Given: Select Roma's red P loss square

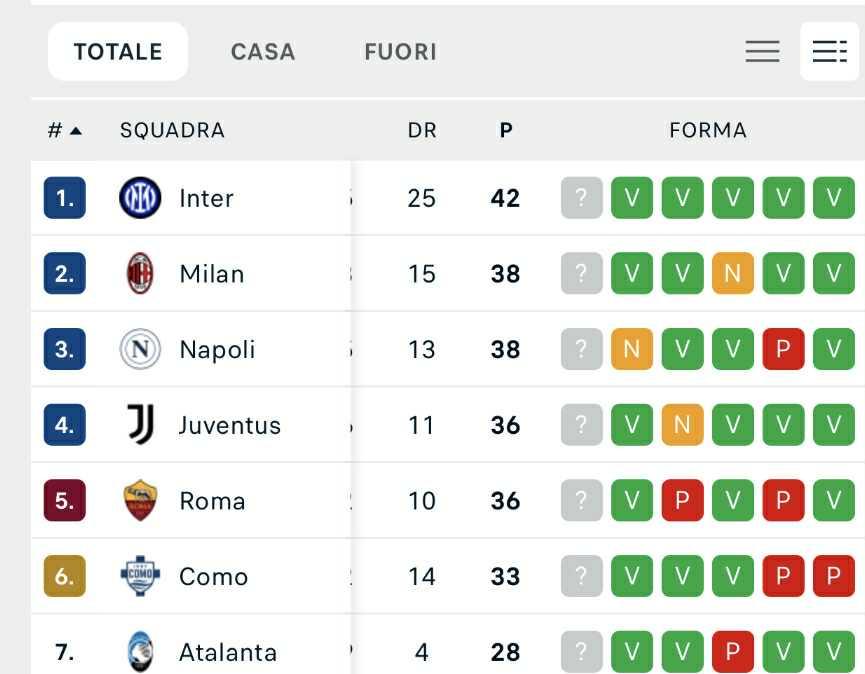Looking at the screenshot, I should pyautogui.click(x=682, y=501).
